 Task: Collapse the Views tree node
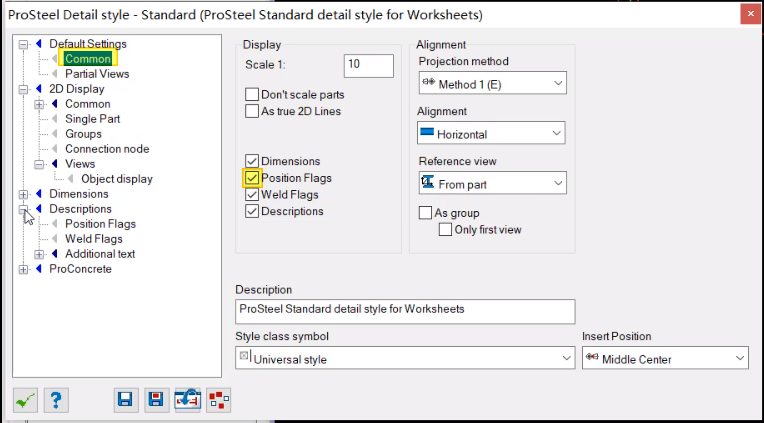tap(39, 164)
